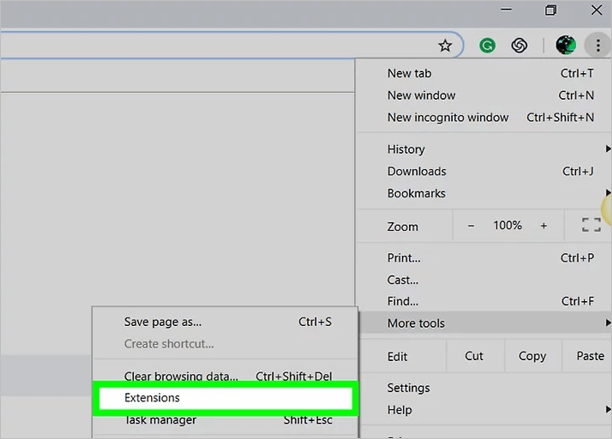Open a New incognito window

pos(448,117)
